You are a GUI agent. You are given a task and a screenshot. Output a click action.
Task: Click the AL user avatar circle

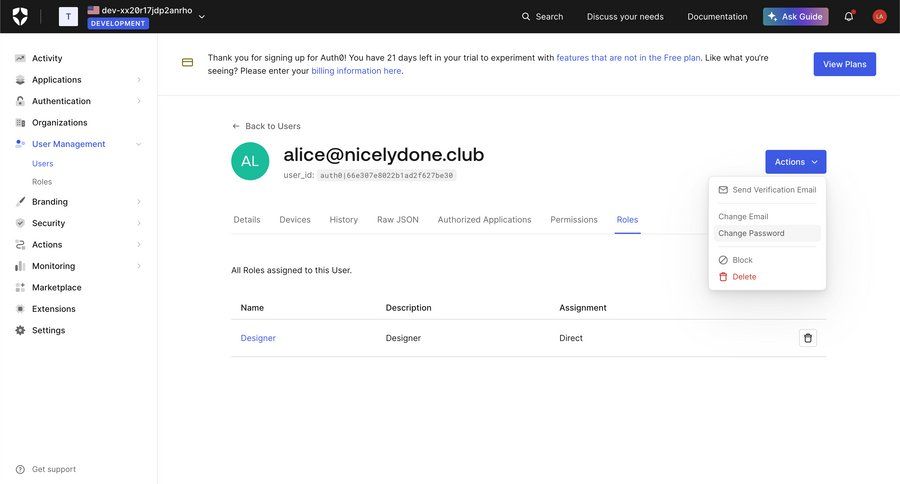tap(250, 161)
